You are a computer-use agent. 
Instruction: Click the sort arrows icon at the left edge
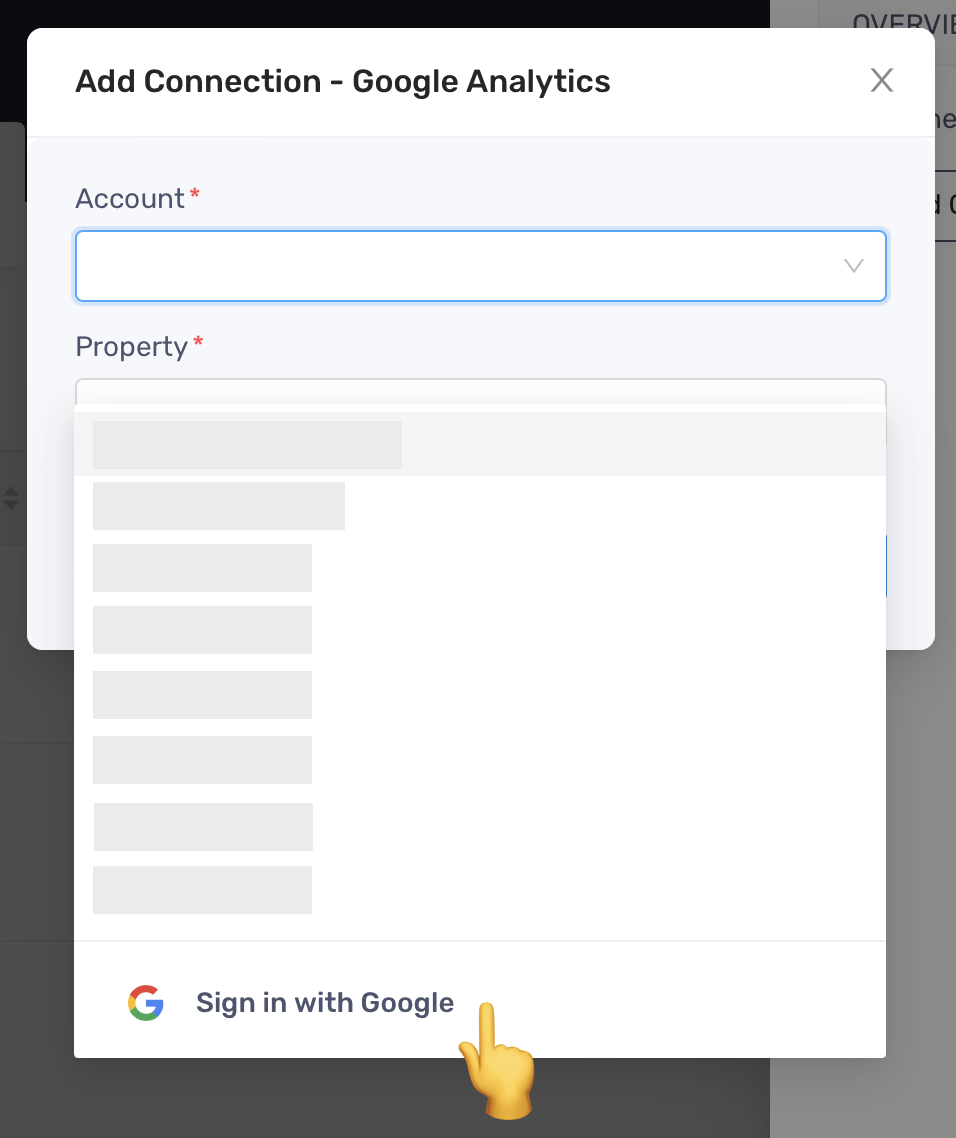[10, 498]
